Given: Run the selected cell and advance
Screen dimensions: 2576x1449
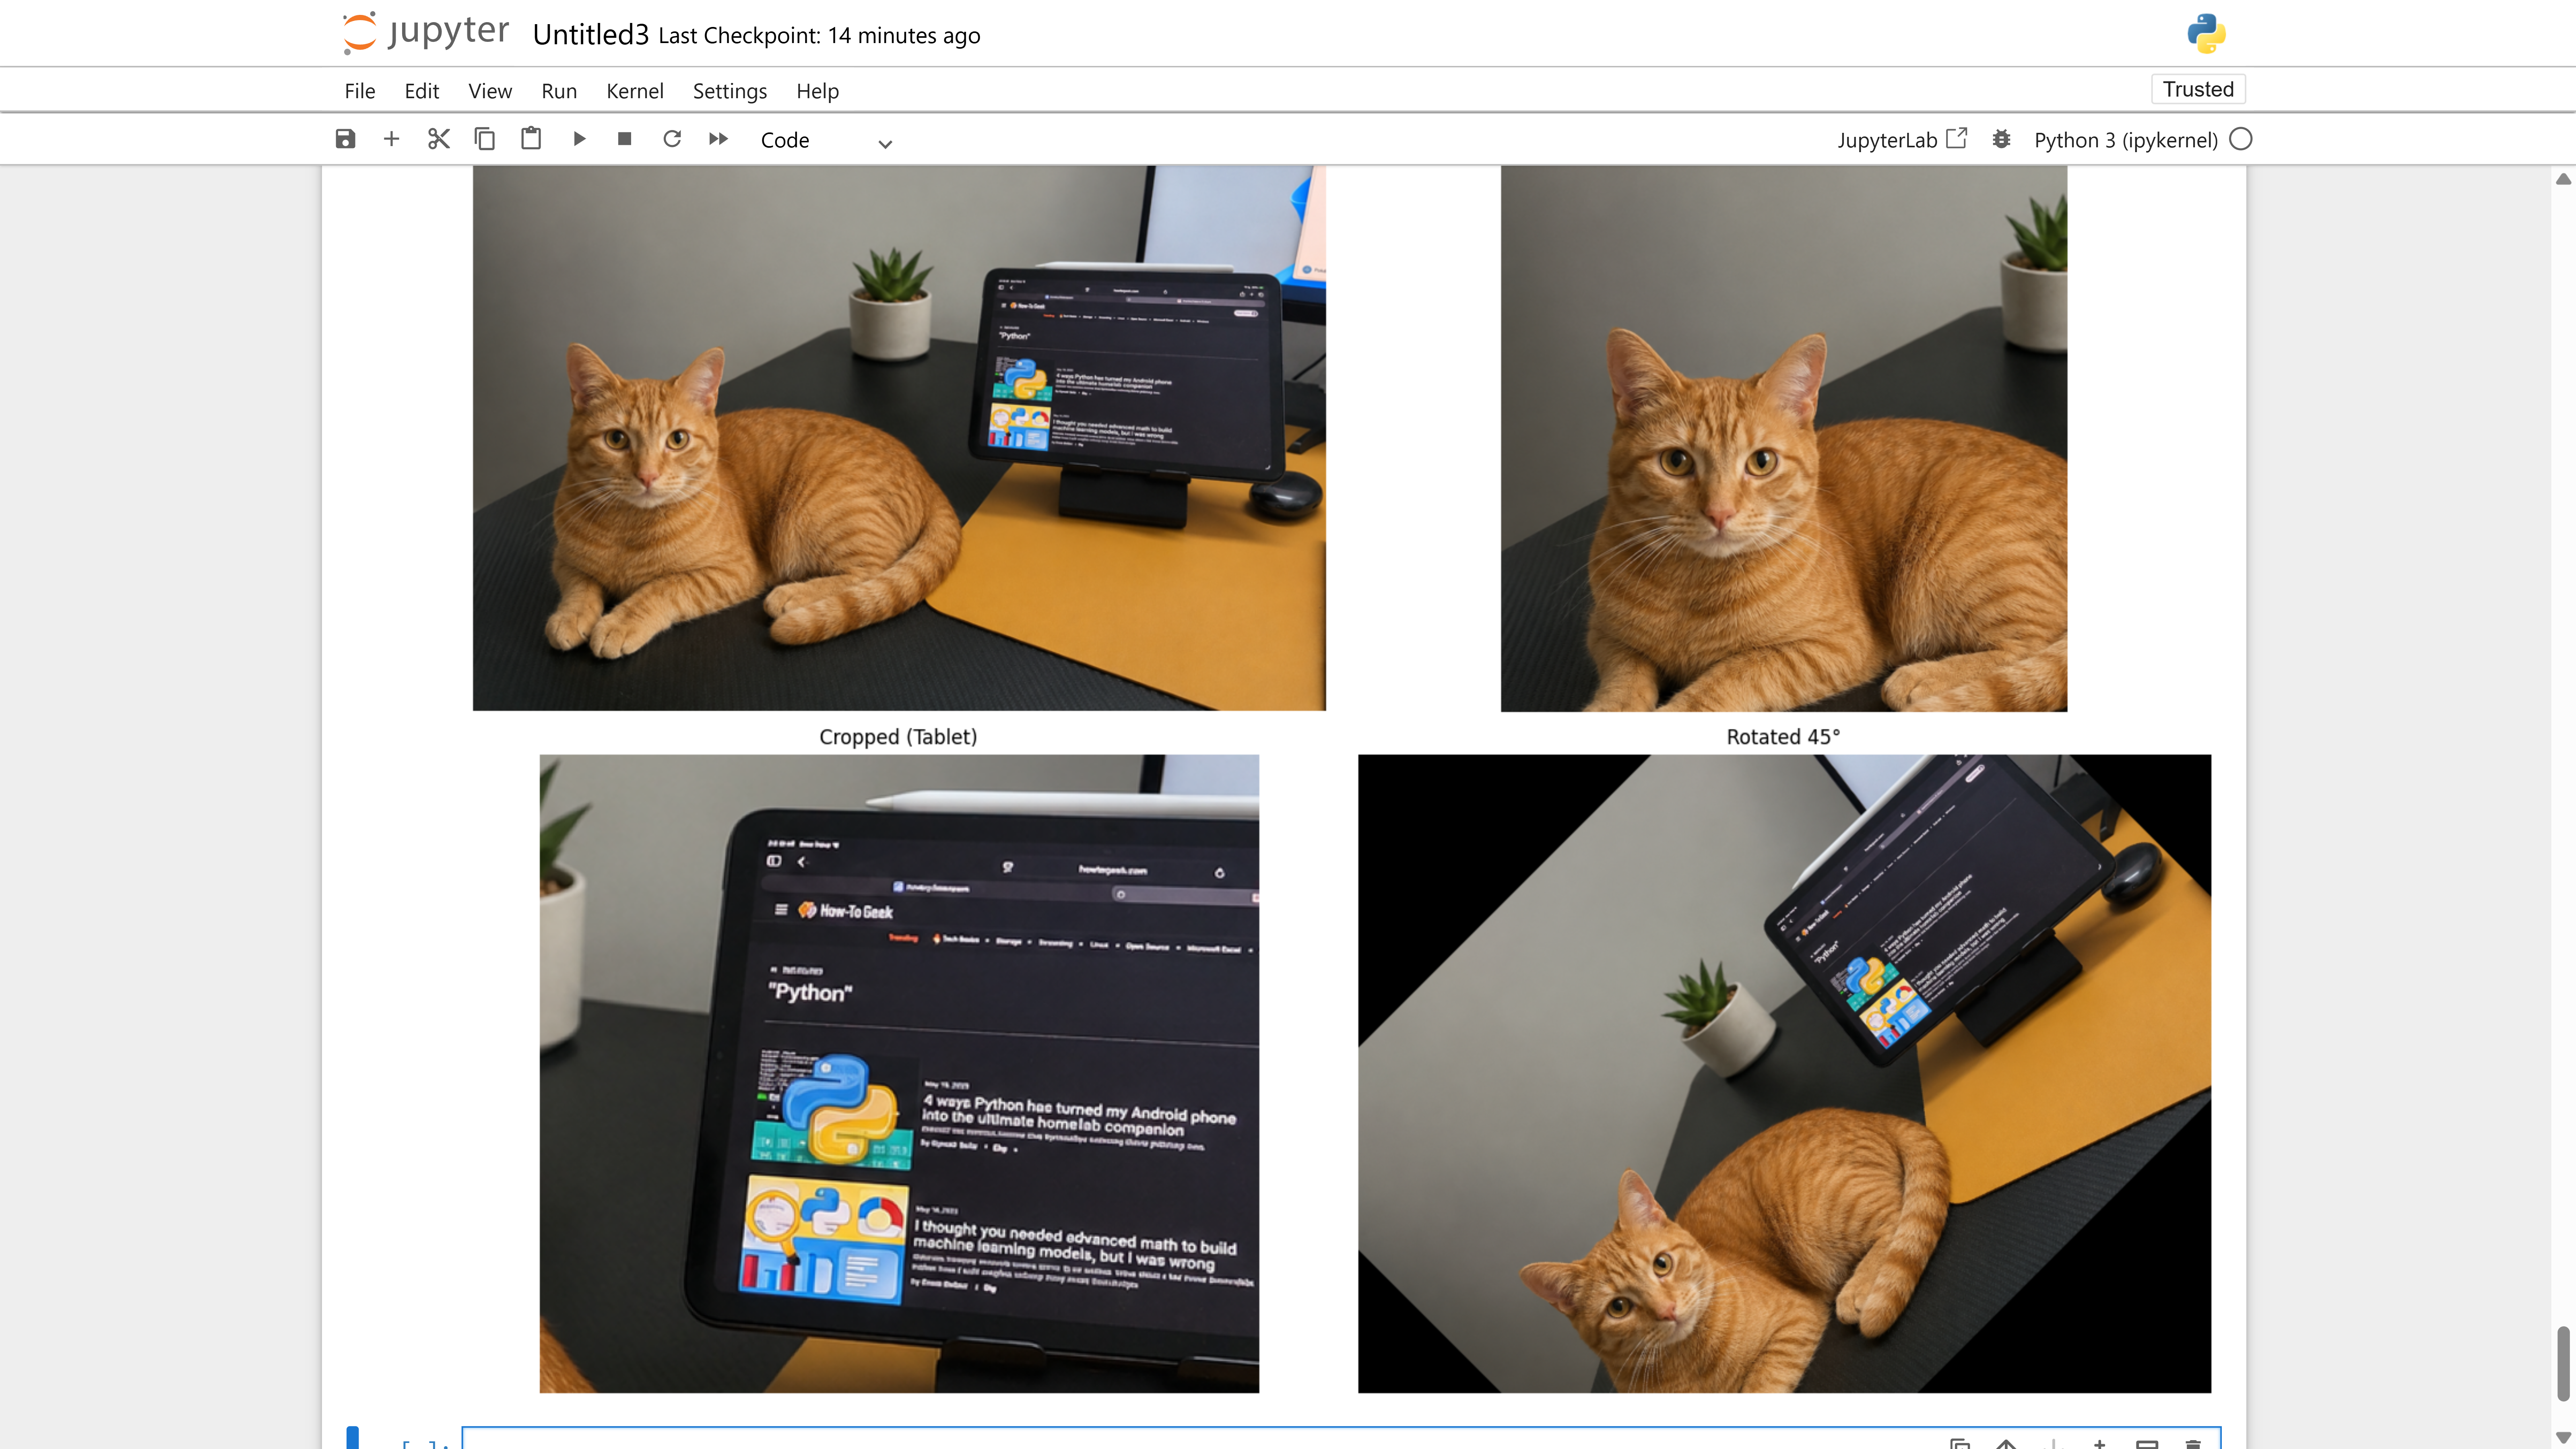Looking at the screenshot, I should (x=579, y=139).
